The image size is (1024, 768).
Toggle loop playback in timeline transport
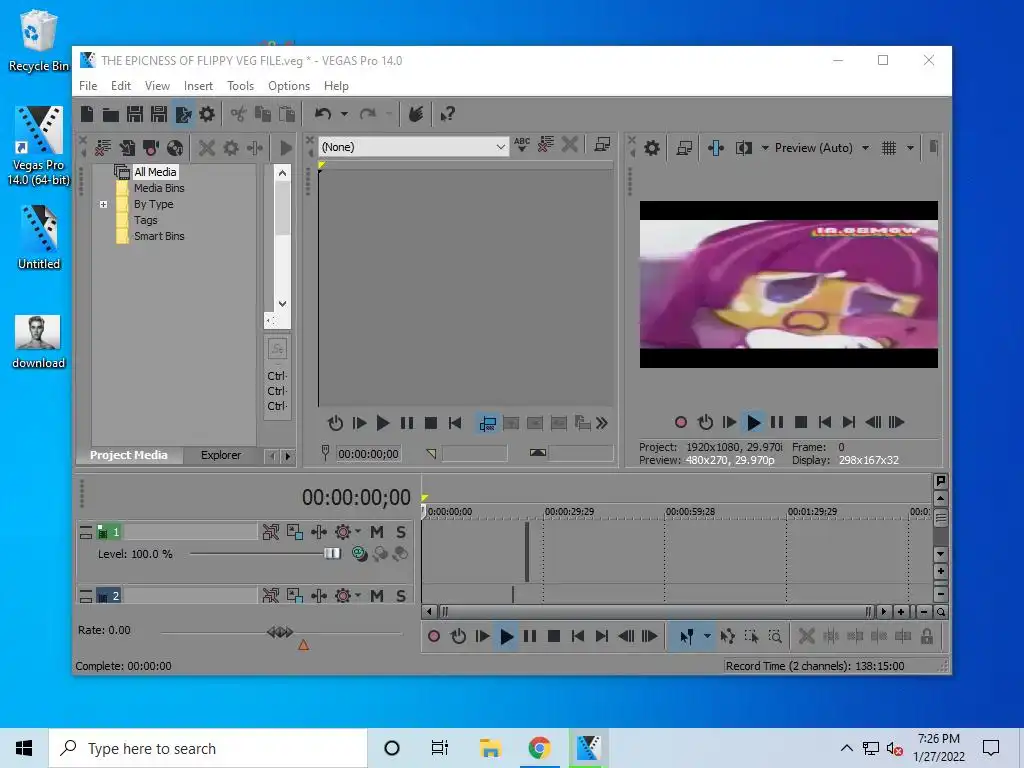click(x=458, y=637)
